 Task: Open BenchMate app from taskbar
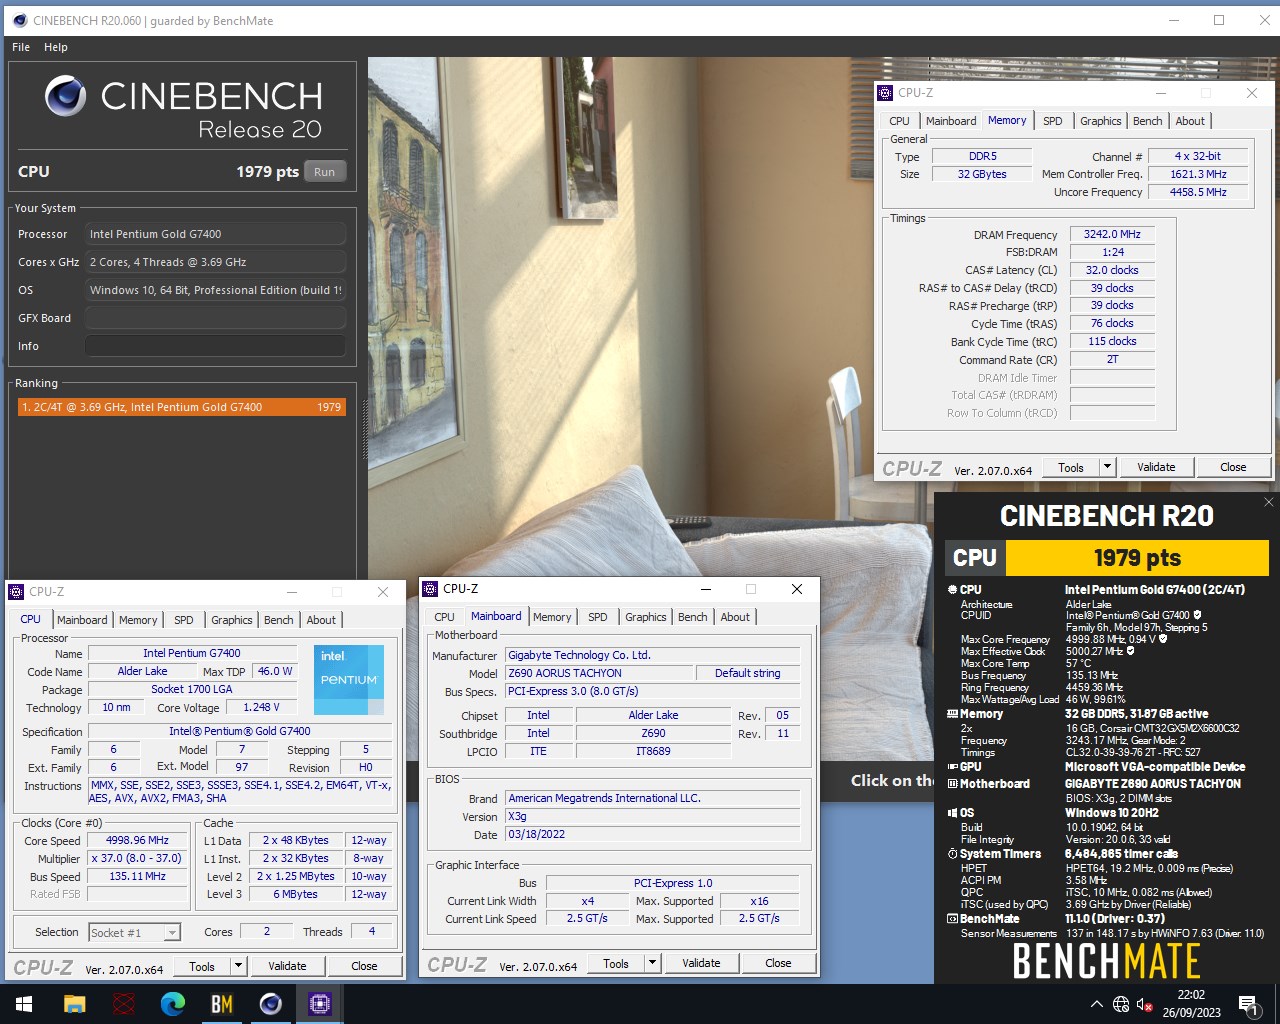coord(222,1004)
